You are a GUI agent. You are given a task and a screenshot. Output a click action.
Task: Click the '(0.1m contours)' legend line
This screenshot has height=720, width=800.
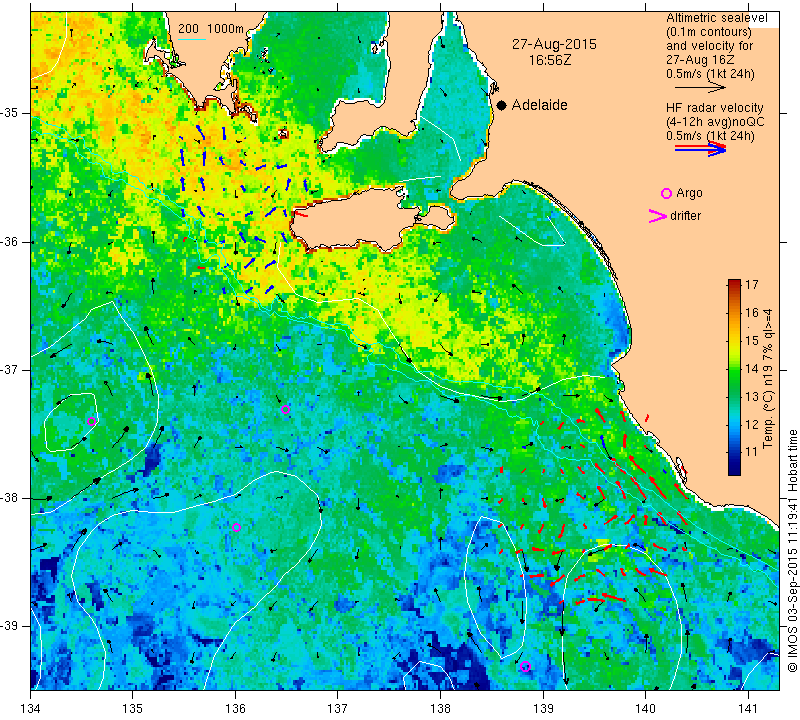coord(709,32)
